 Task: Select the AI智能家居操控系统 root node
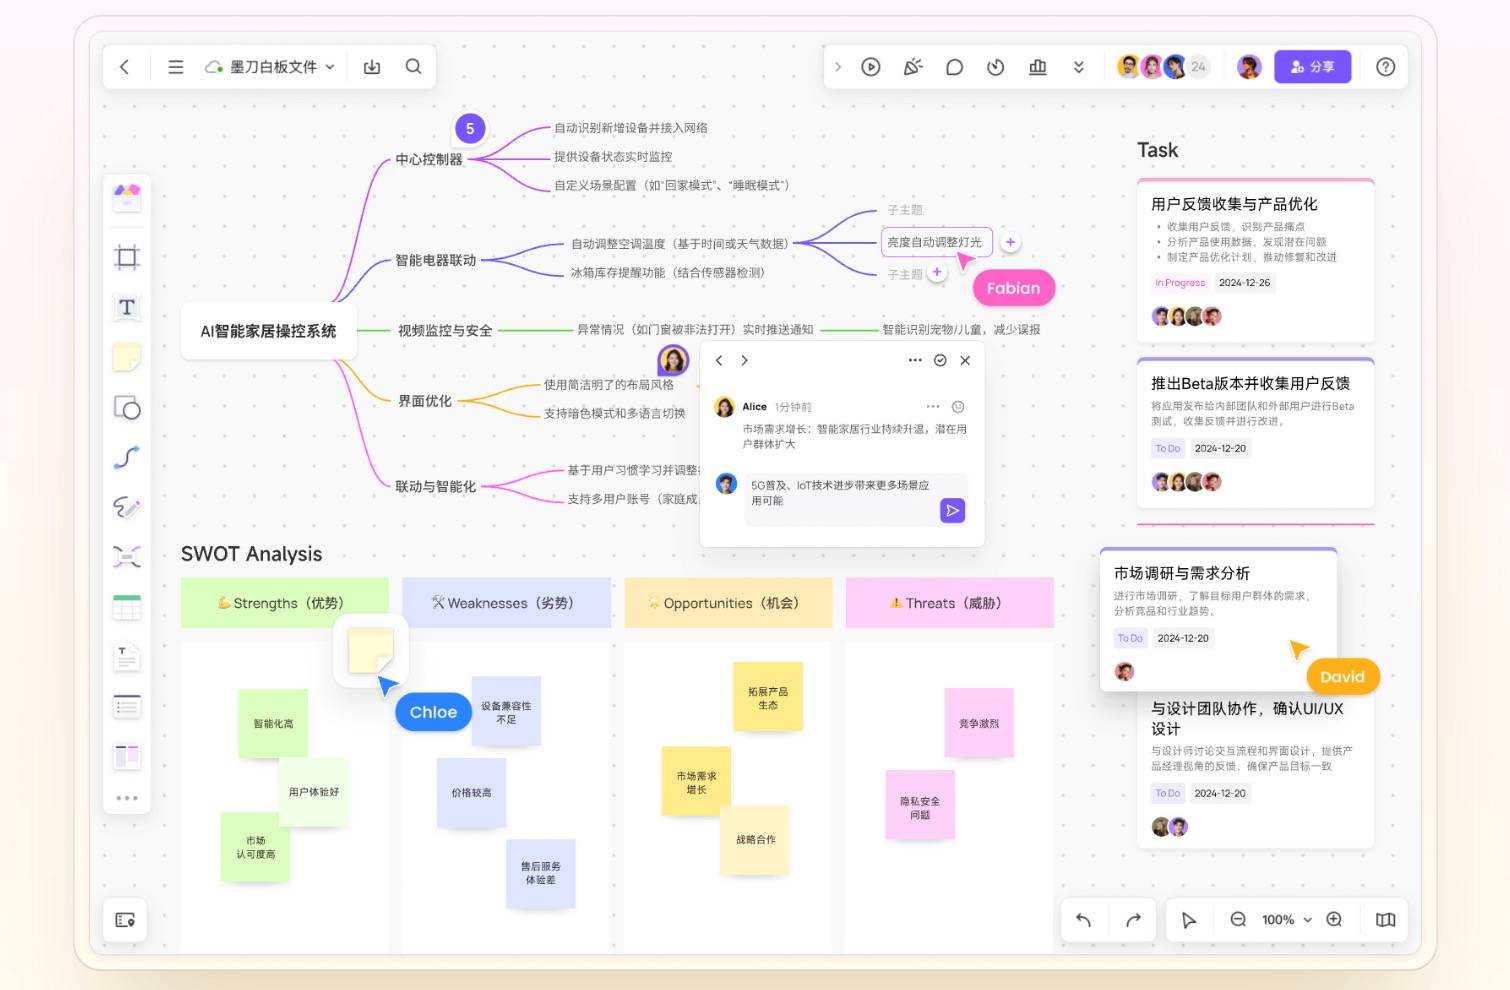tap(268, 331)
